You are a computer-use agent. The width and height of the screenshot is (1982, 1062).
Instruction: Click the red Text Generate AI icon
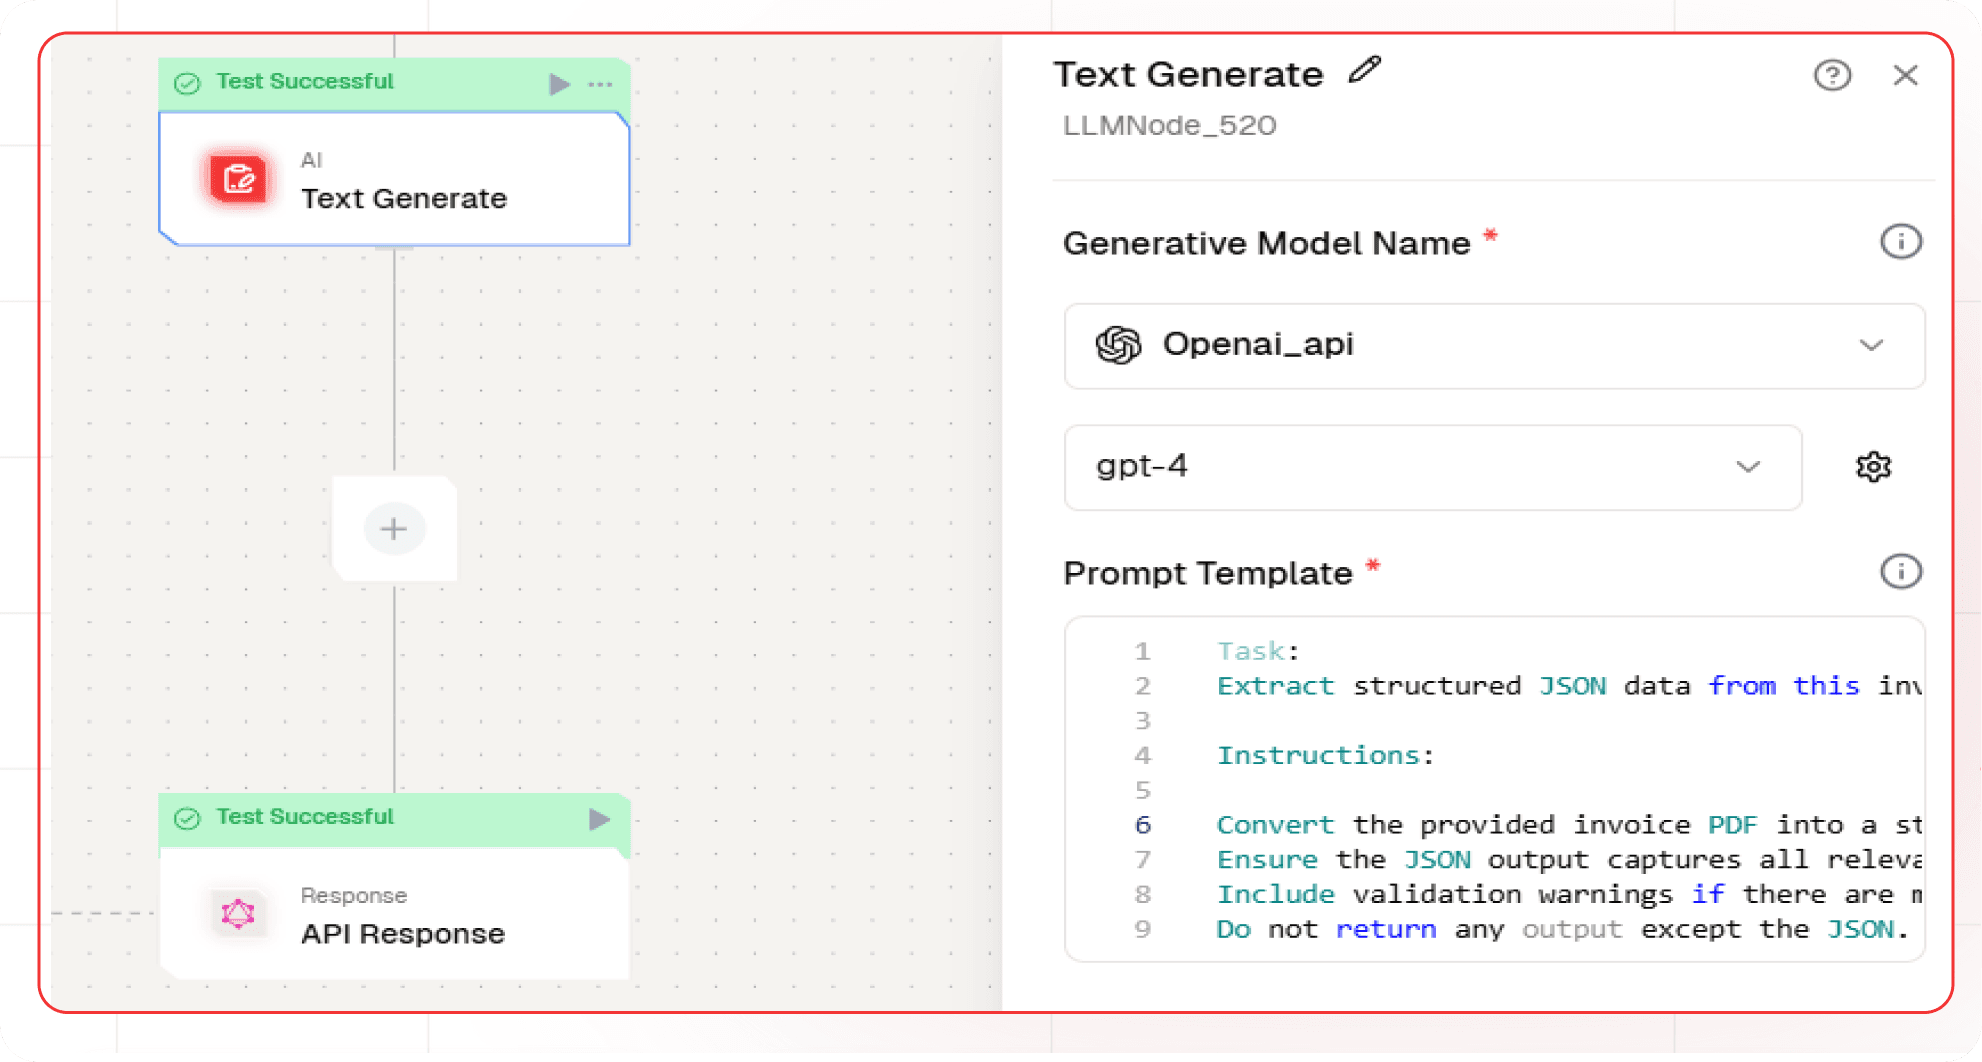pos(239,180)
